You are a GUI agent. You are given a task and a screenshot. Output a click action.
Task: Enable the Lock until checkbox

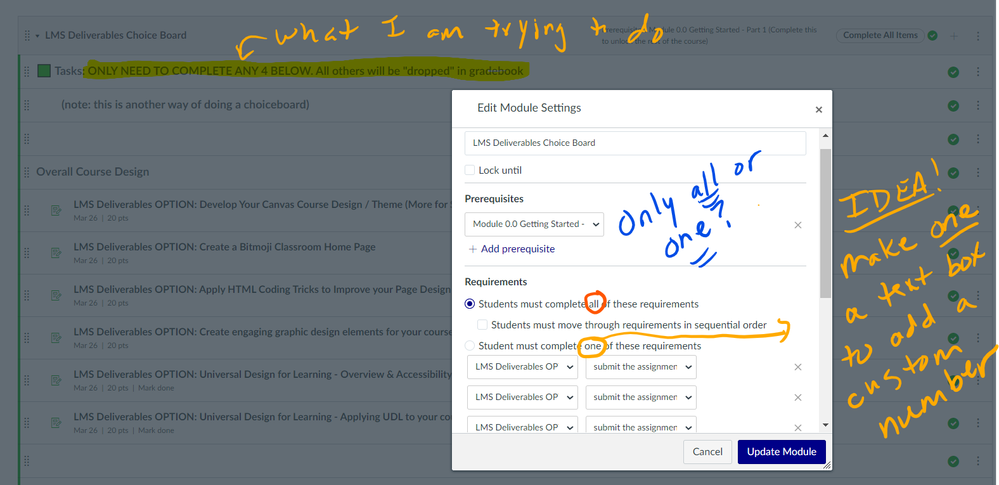471,171
